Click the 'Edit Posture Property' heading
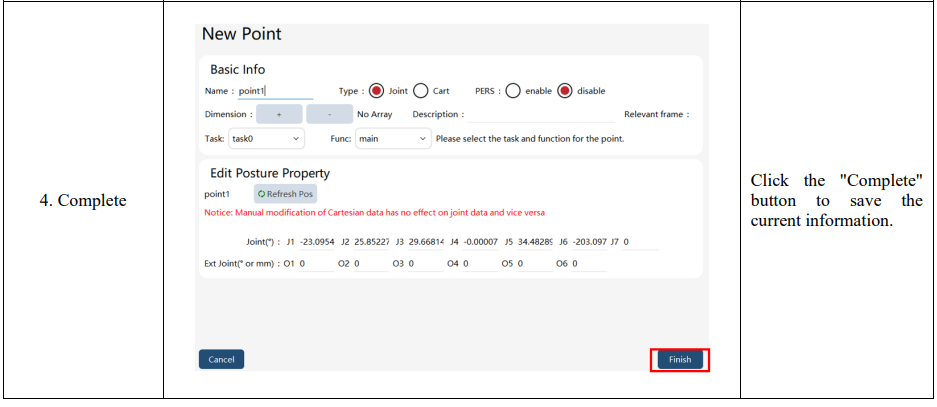Viewport: 937px width, 407px height. 270,173
